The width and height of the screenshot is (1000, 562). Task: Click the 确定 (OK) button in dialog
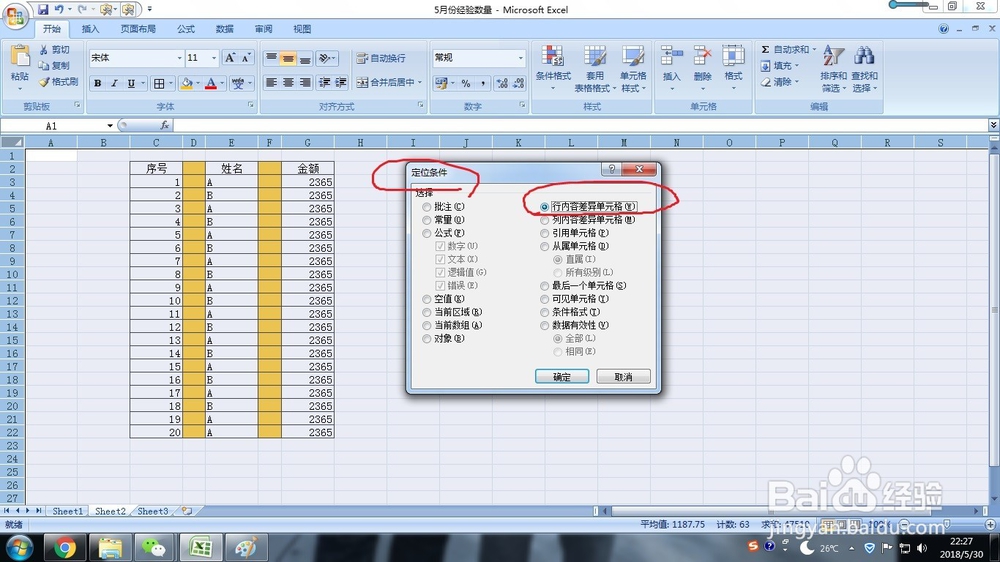(562, 377)
